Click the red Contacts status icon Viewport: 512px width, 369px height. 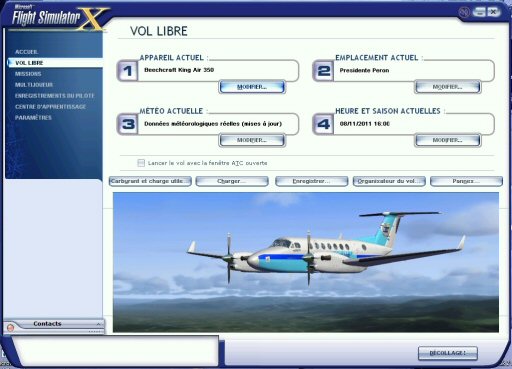click(10, 328)
